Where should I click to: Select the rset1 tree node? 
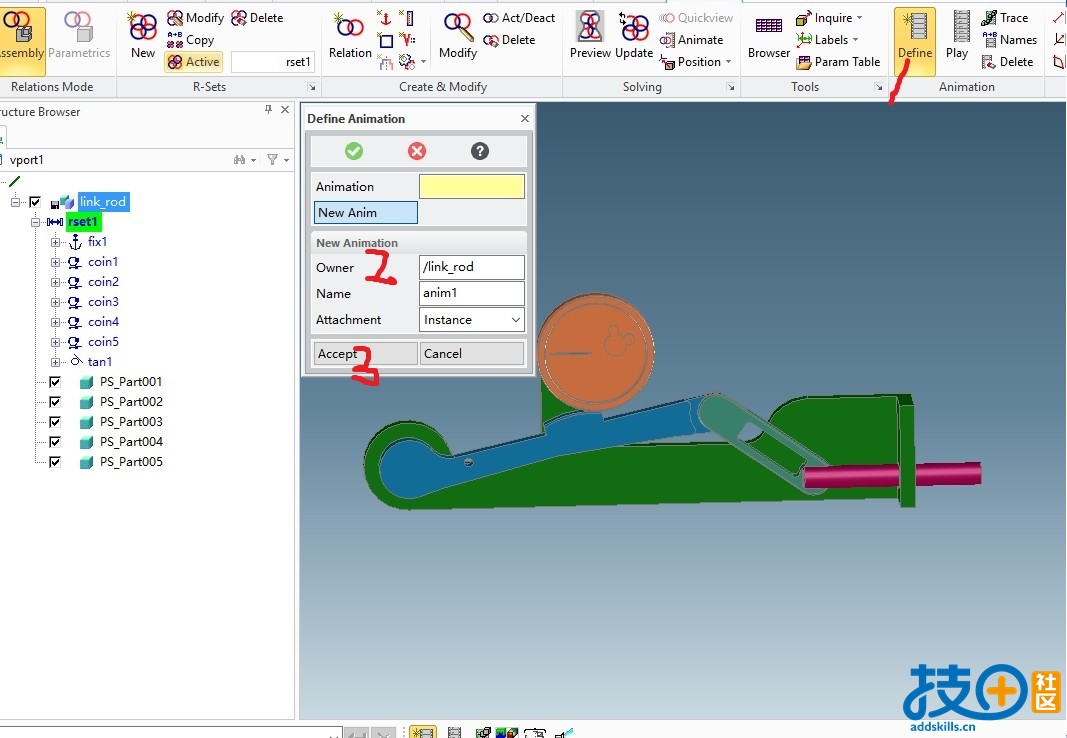click(x=82, y=222)
